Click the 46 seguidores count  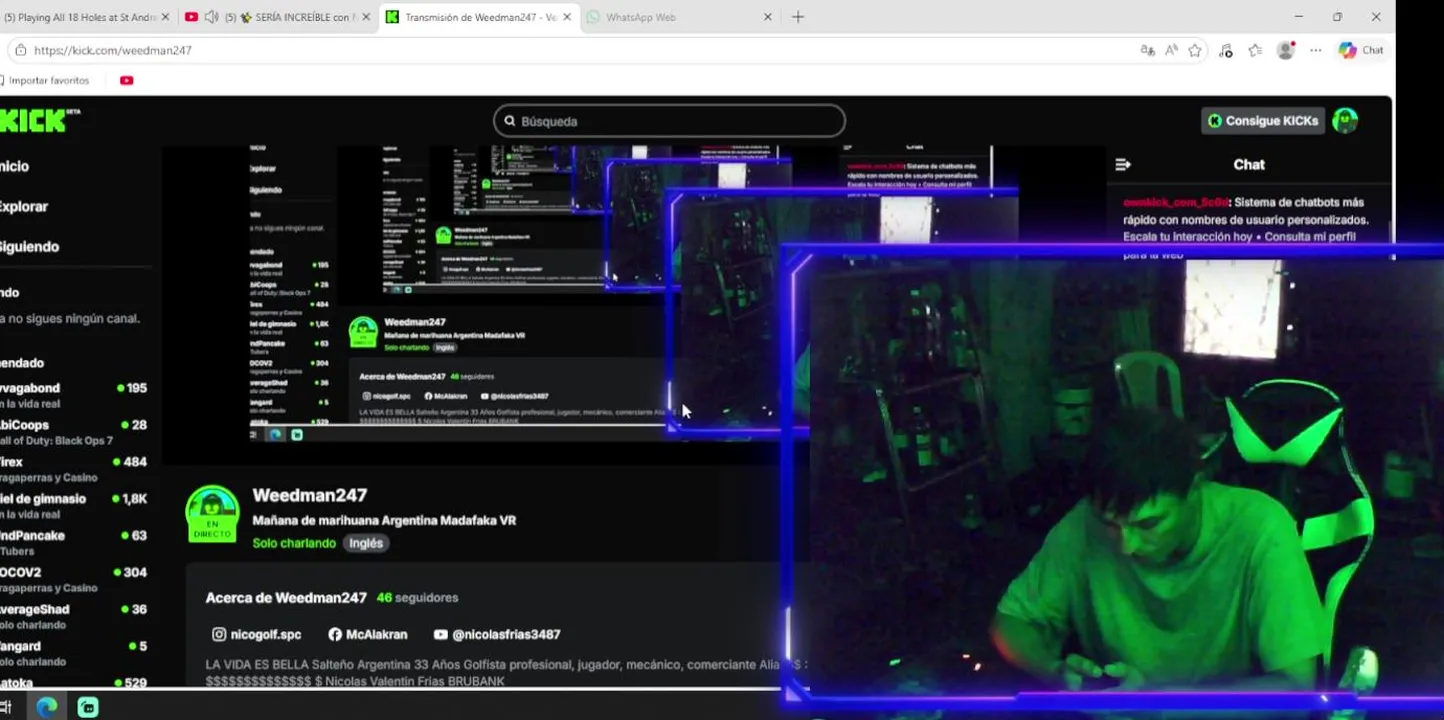tap(417, 597)
